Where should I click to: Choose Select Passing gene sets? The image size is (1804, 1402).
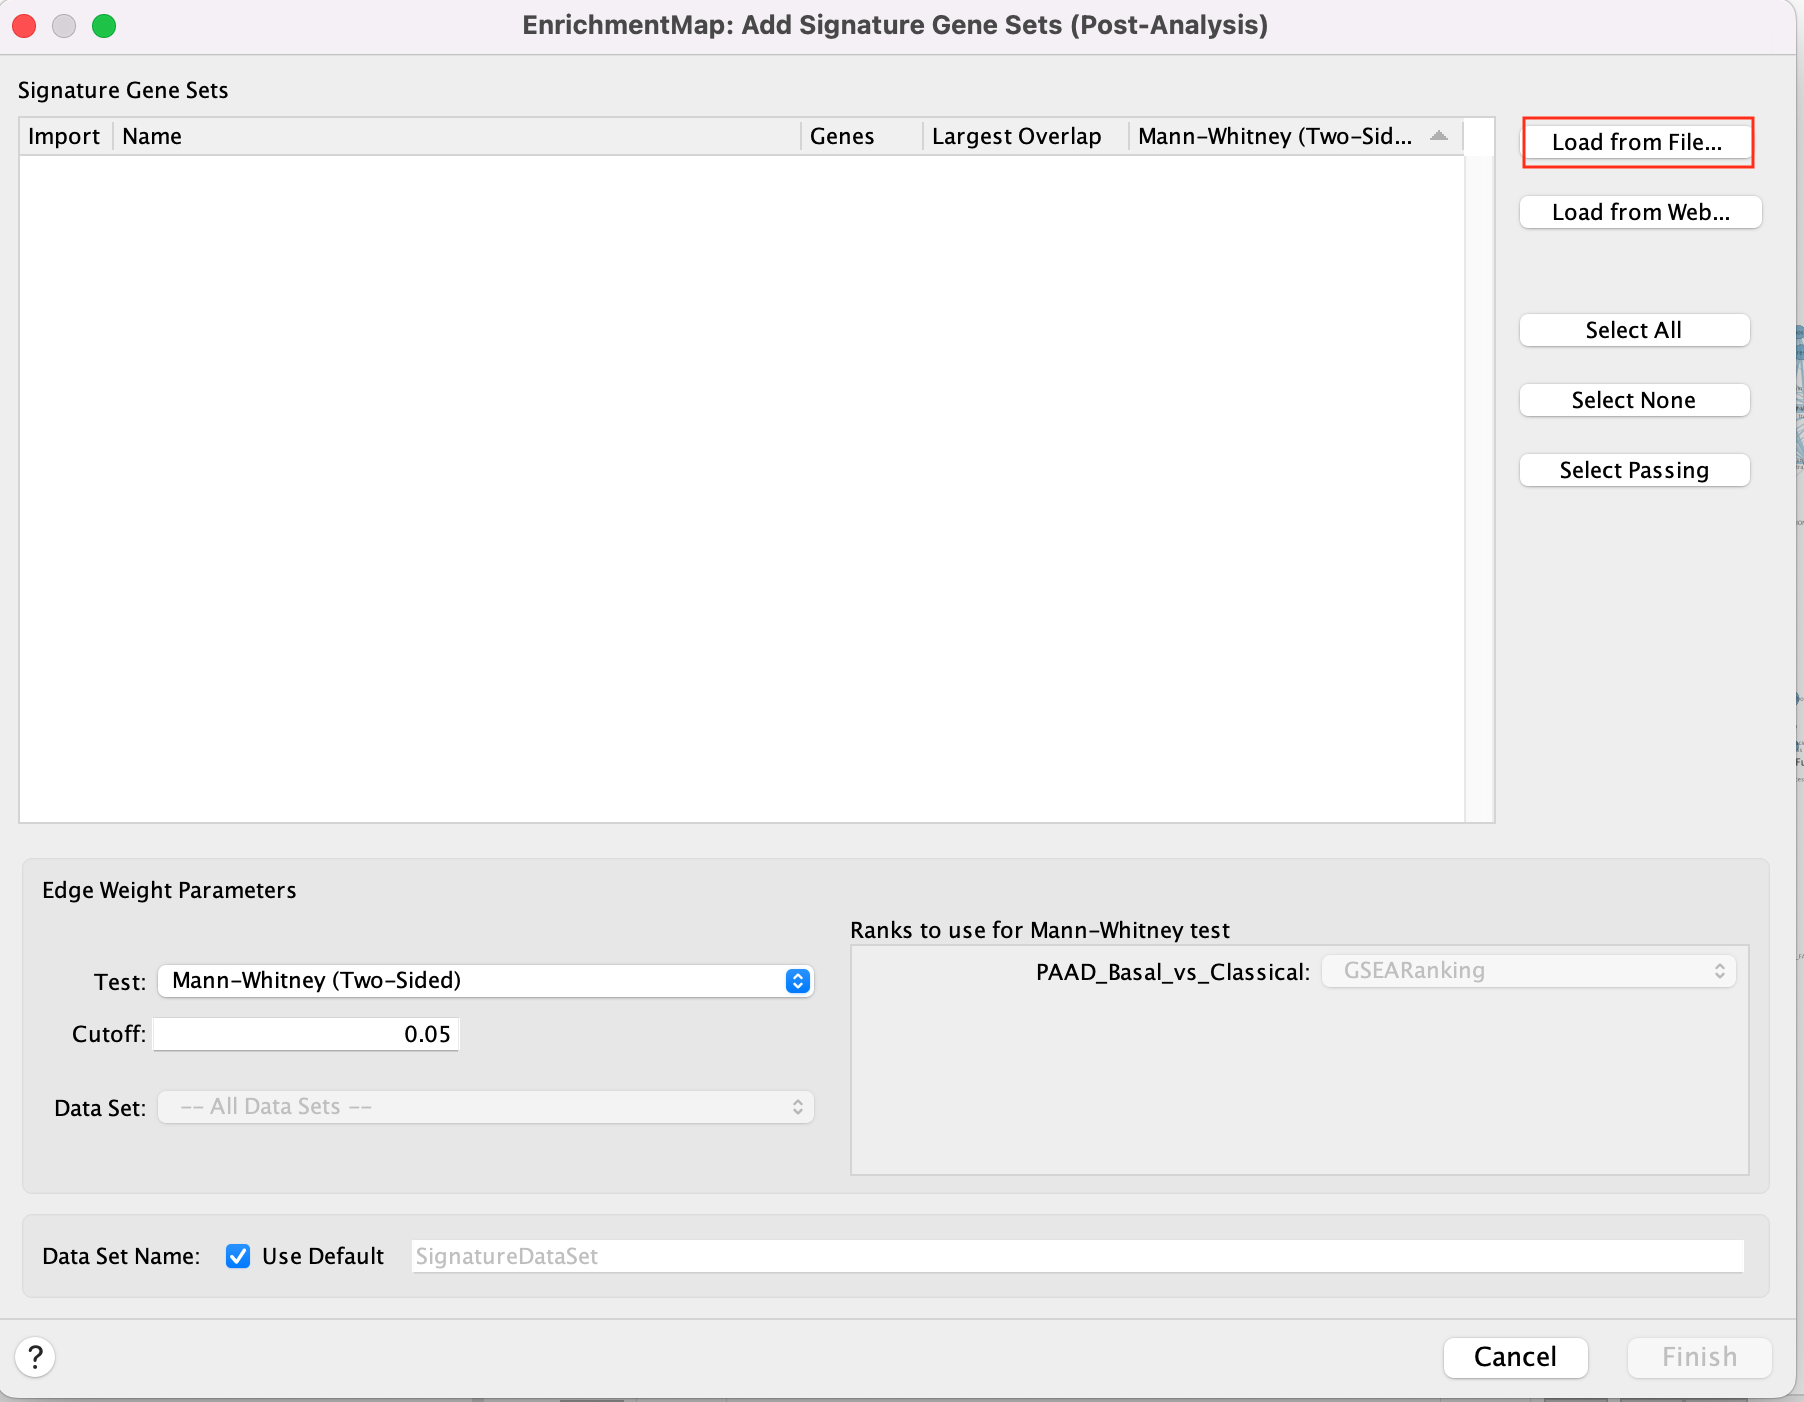pyautogui.click(x=1633, y=470)
